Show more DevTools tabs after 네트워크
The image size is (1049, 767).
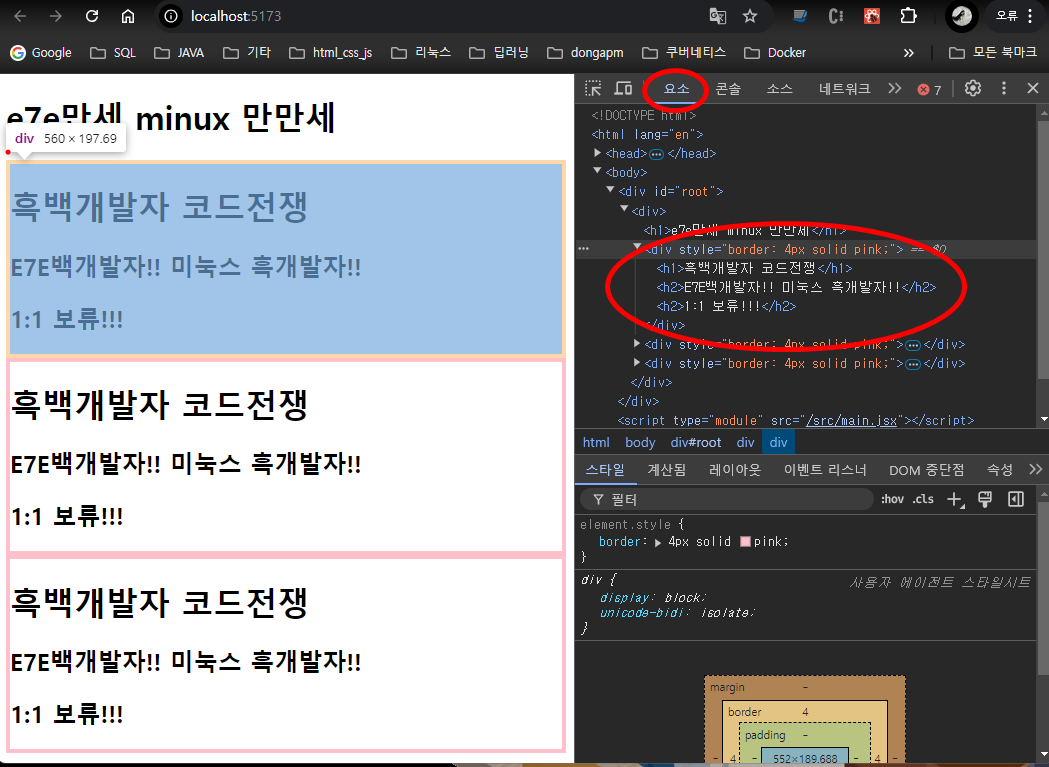(x=894, y=88)
